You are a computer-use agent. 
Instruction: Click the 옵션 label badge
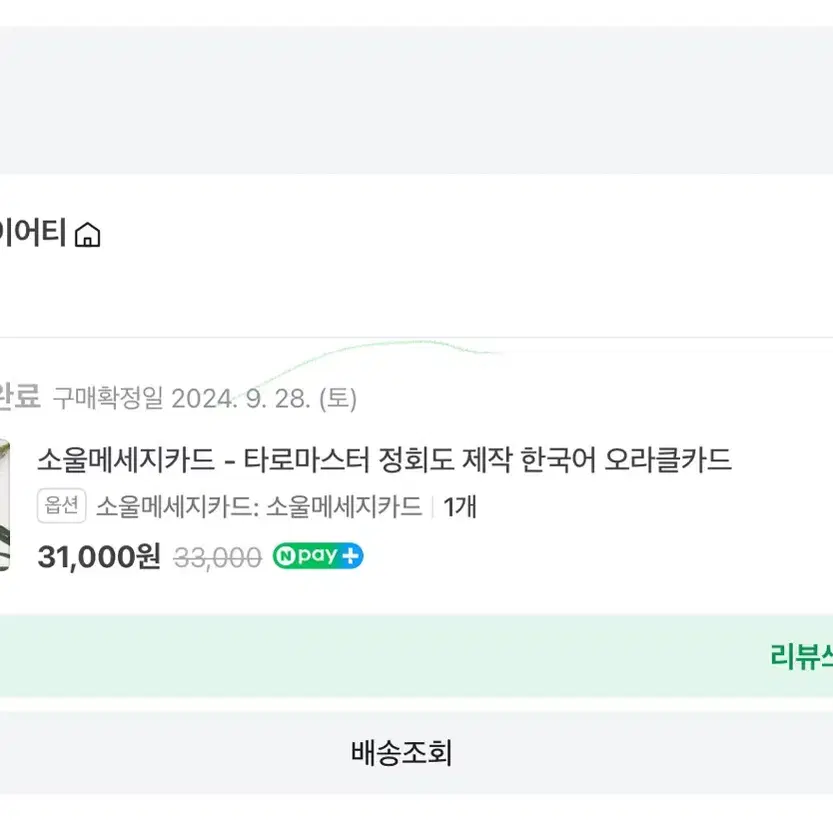click(62, 505)
